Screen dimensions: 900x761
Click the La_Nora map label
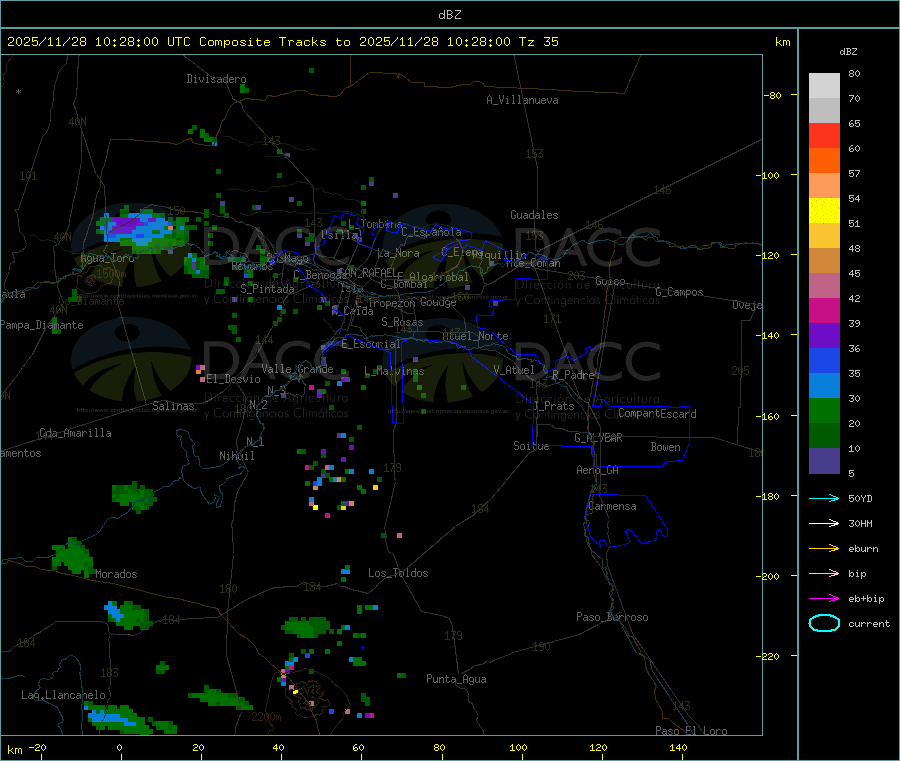click(x=398, y=253)
